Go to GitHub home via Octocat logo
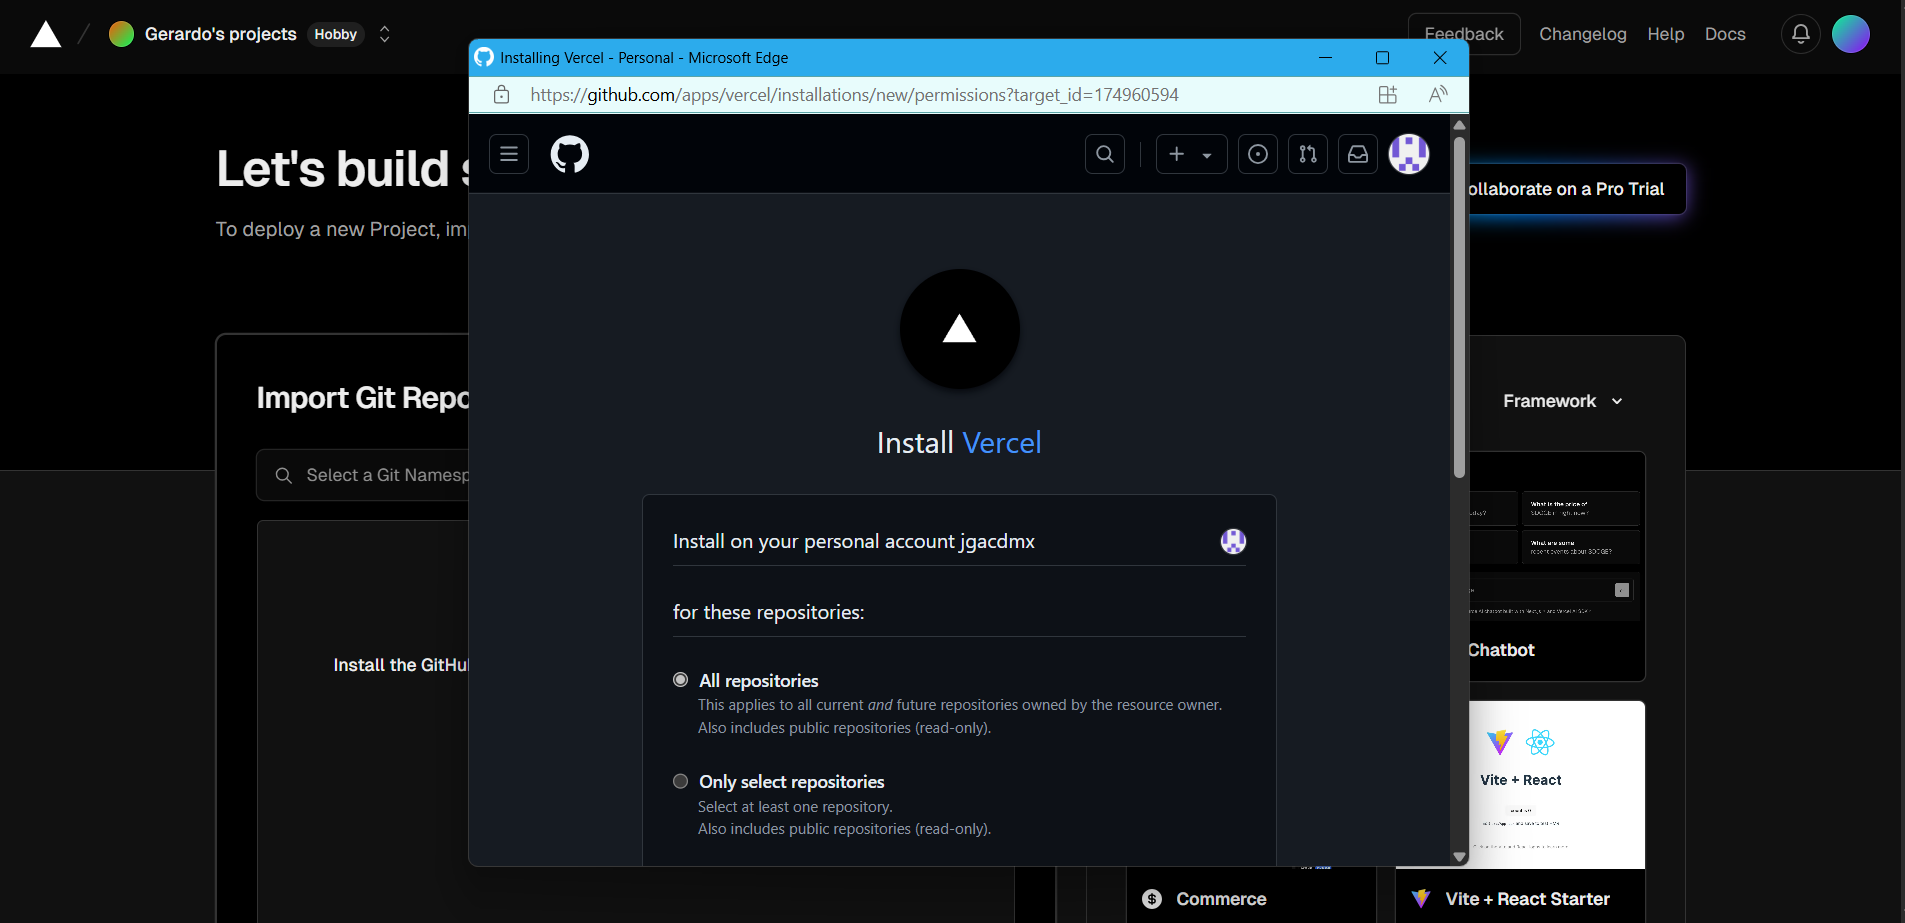 point(570,154)
